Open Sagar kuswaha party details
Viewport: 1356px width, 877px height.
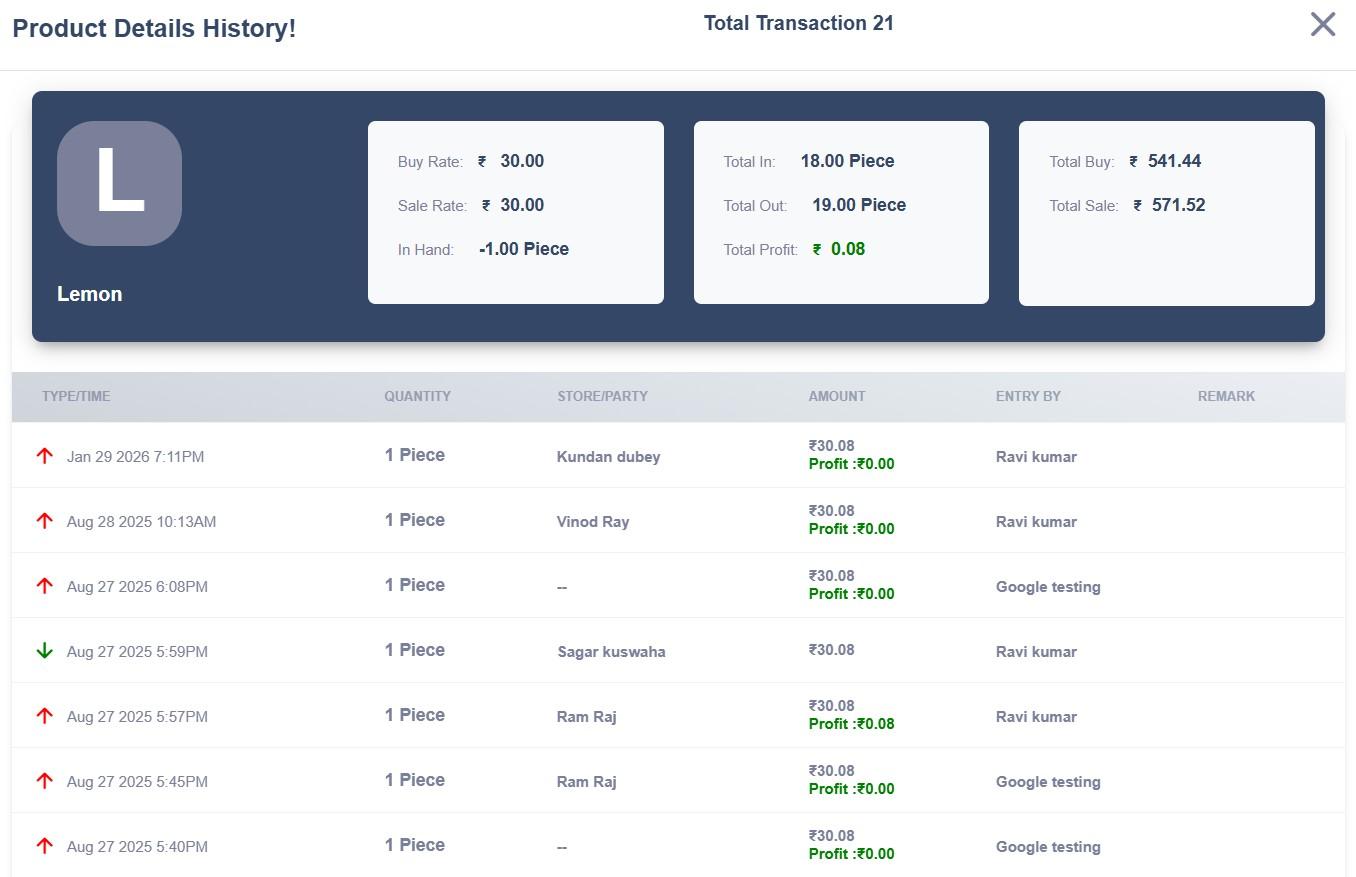(611, 650)
